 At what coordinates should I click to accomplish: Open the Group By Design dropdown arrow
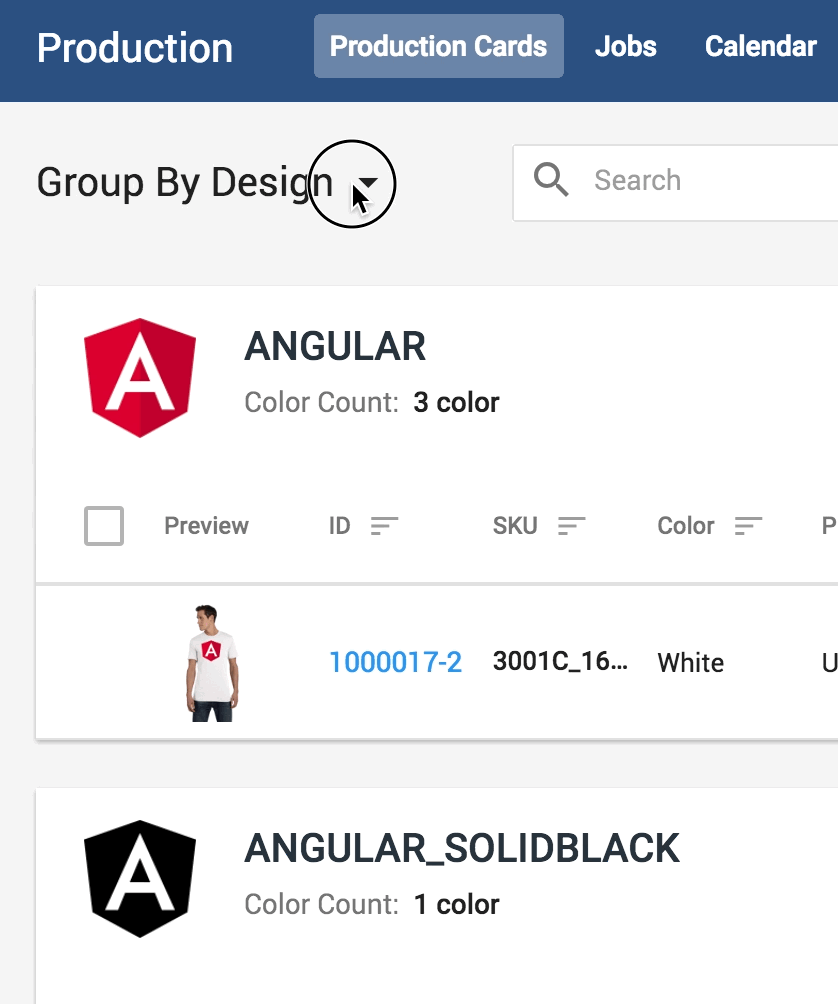pyautogui.click(x=368, y=183)
